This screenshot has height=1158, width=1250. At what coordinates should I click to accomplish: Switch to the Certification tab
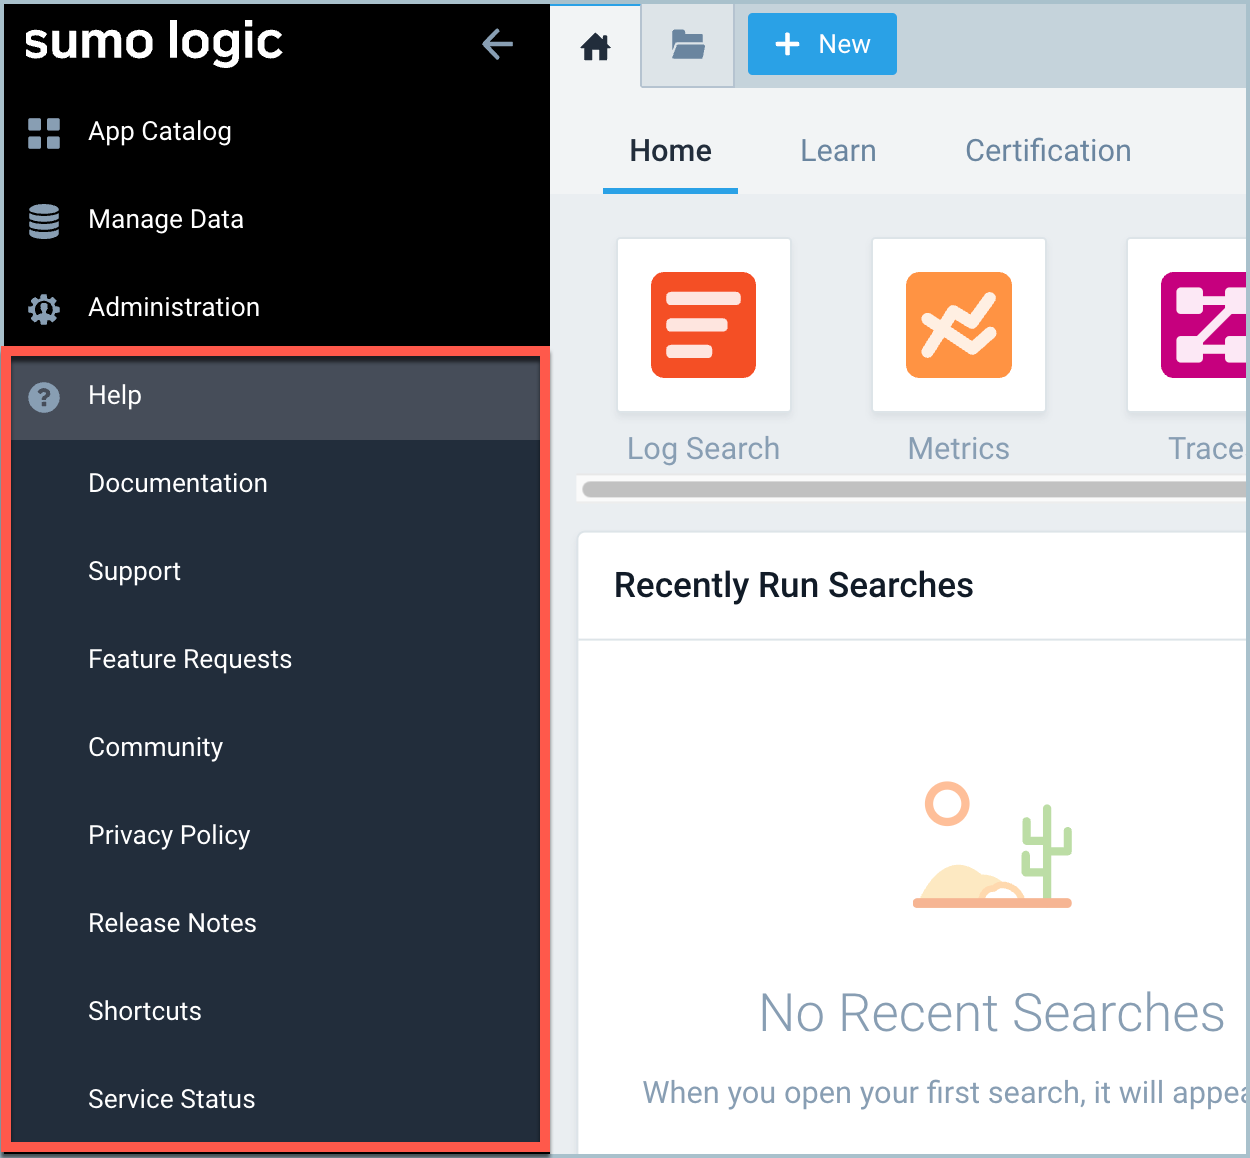click(x=1047, y=151)
